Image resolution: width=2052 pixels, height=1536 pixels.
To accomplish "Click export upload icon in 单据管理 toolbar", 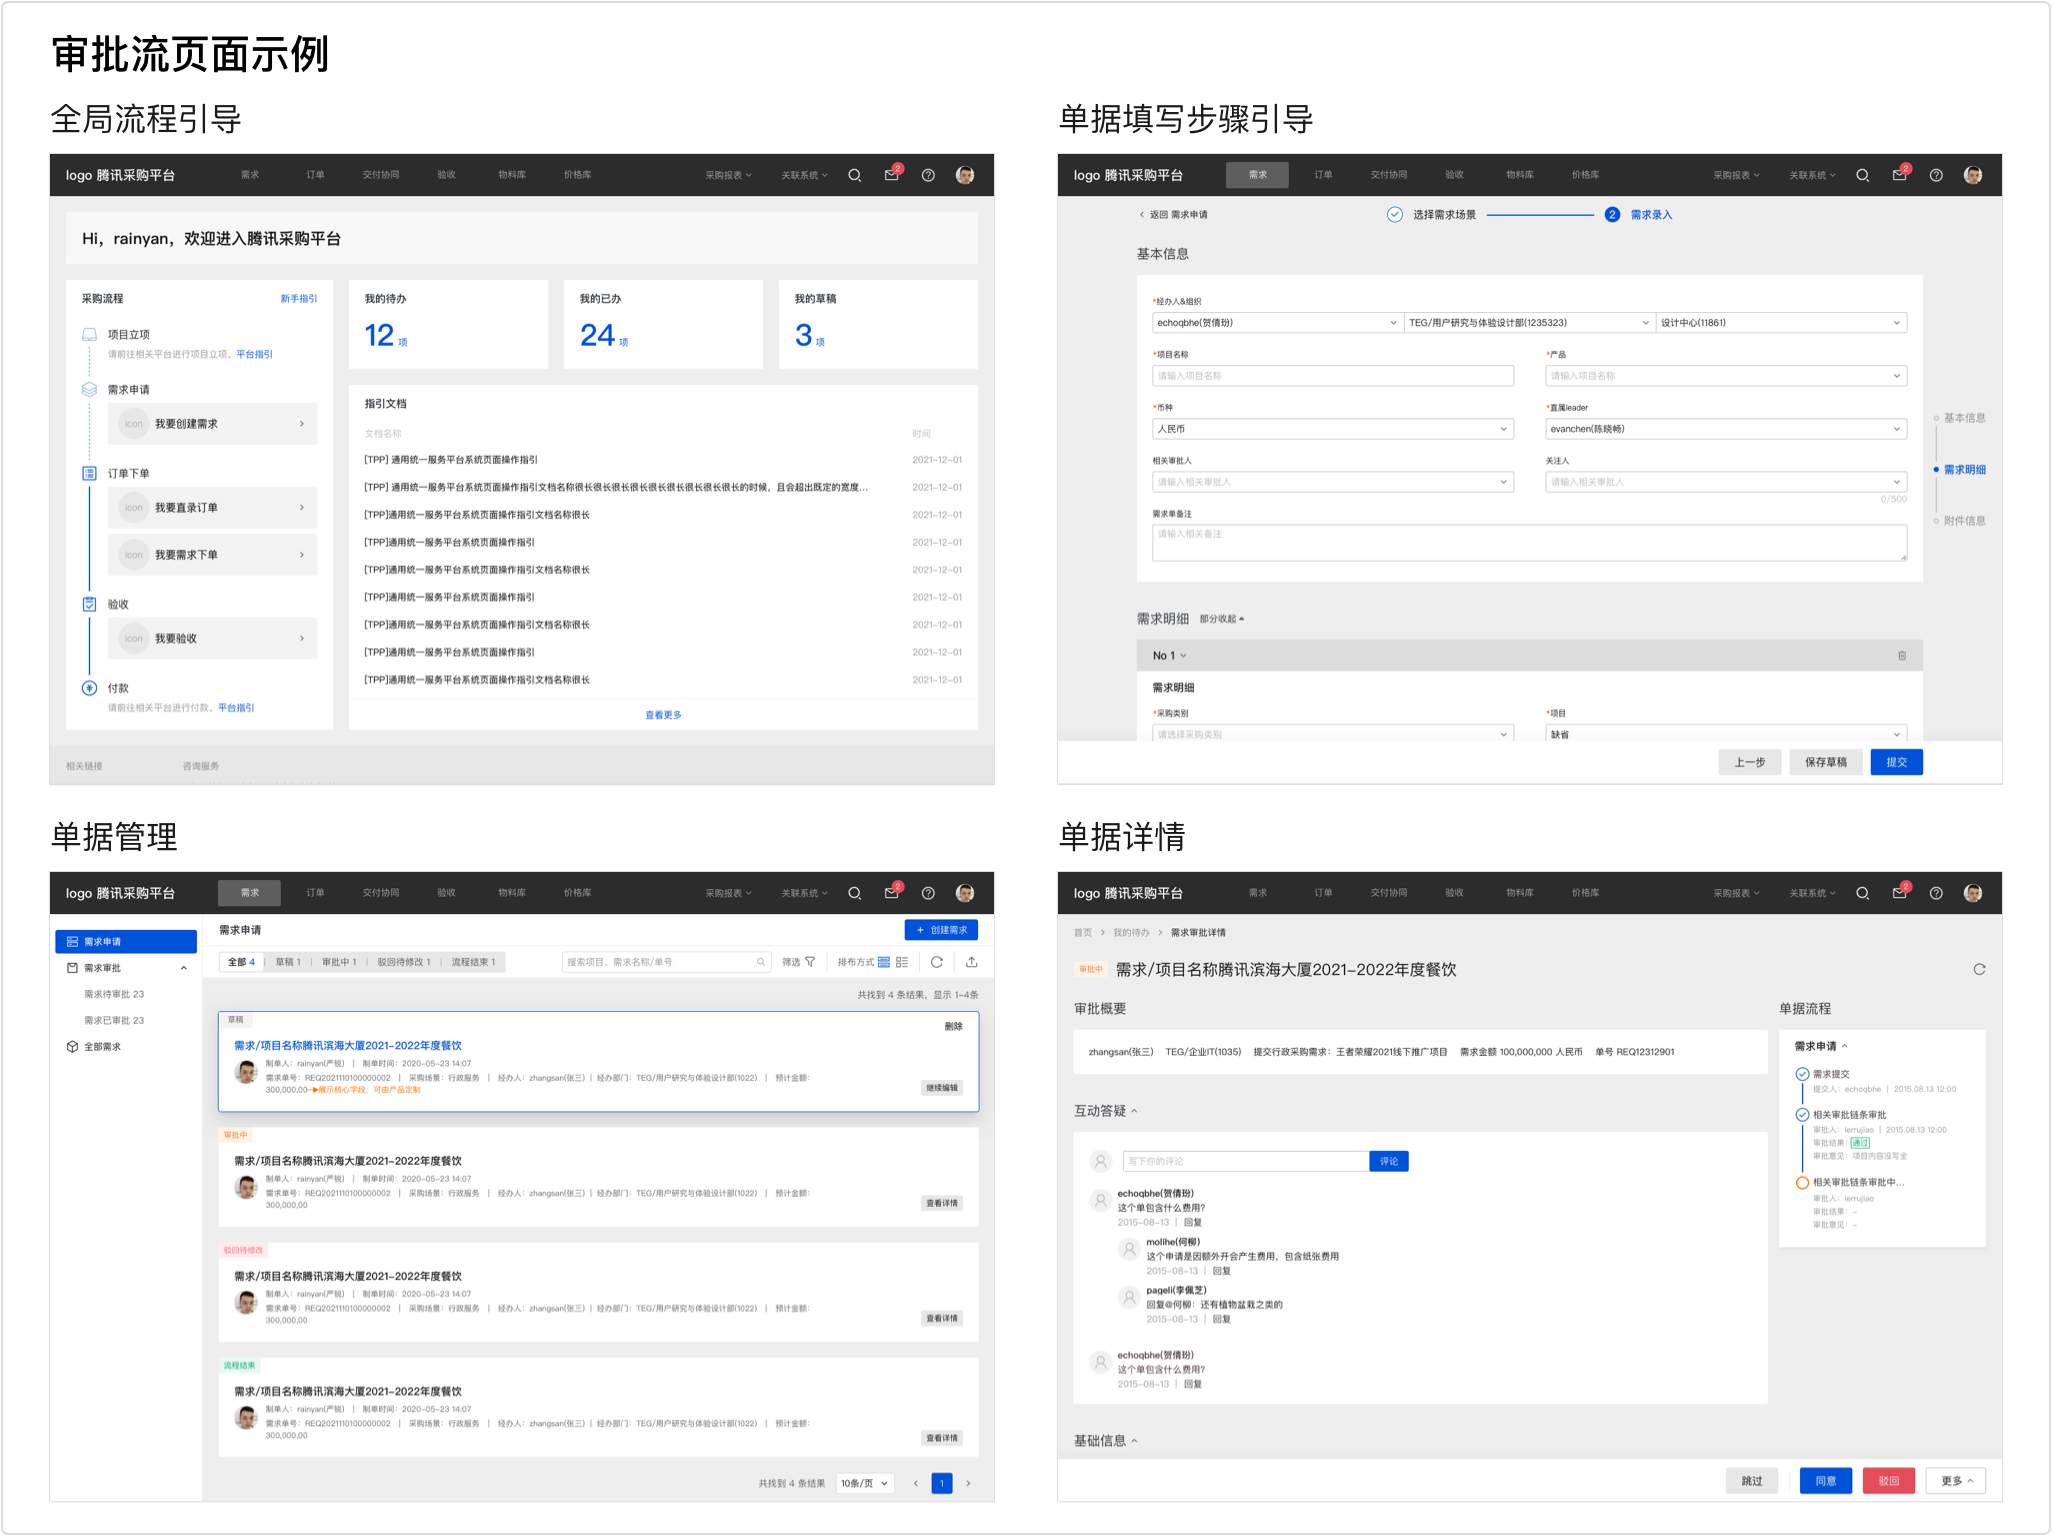I will pos(972,962).
